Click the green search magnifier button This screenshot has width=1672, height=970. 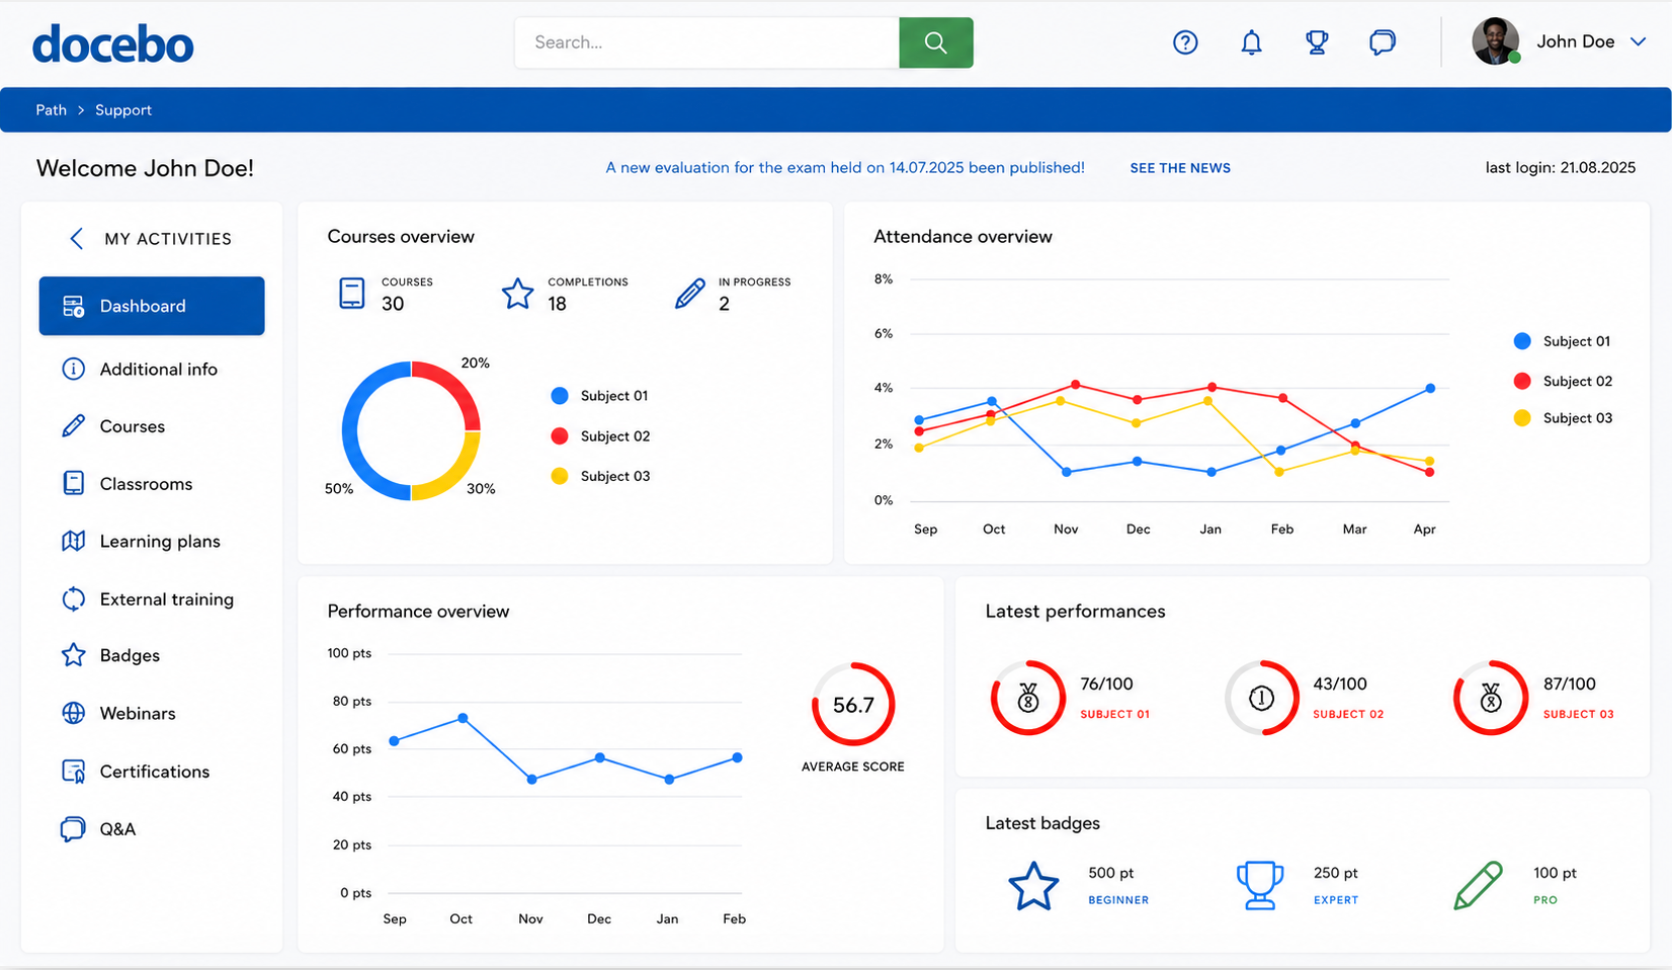coord(935,42)
